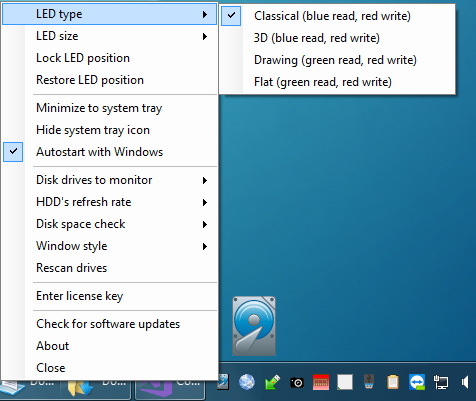Expand Disk drives to monitor submenu
Viewport: 476px width, 401px height.
tap(109, 180)
